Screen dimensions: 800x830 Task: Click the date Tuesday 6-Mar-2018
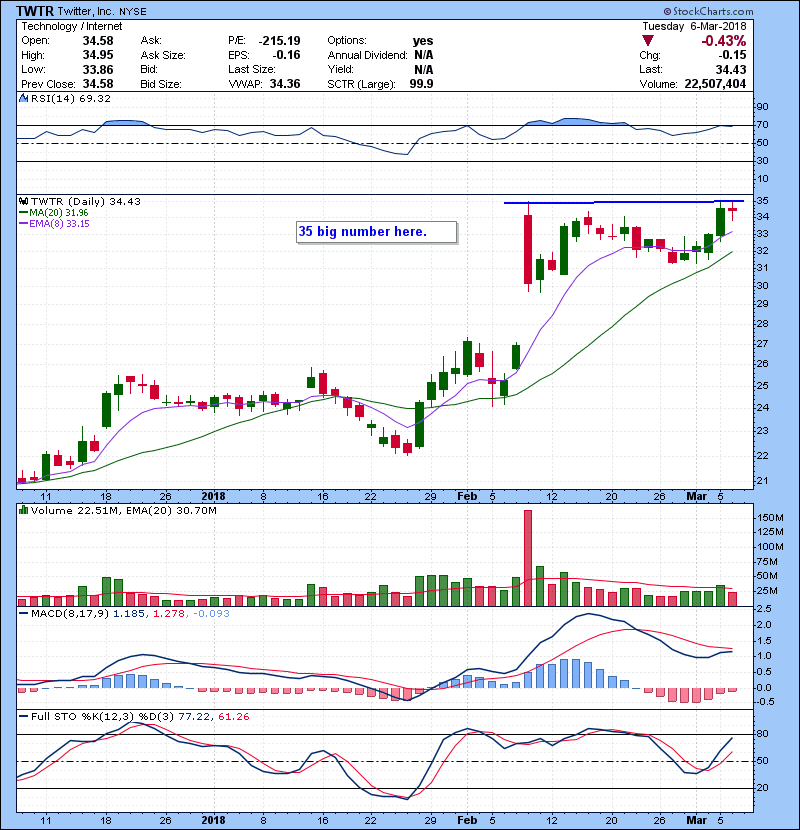coord(694,26)
